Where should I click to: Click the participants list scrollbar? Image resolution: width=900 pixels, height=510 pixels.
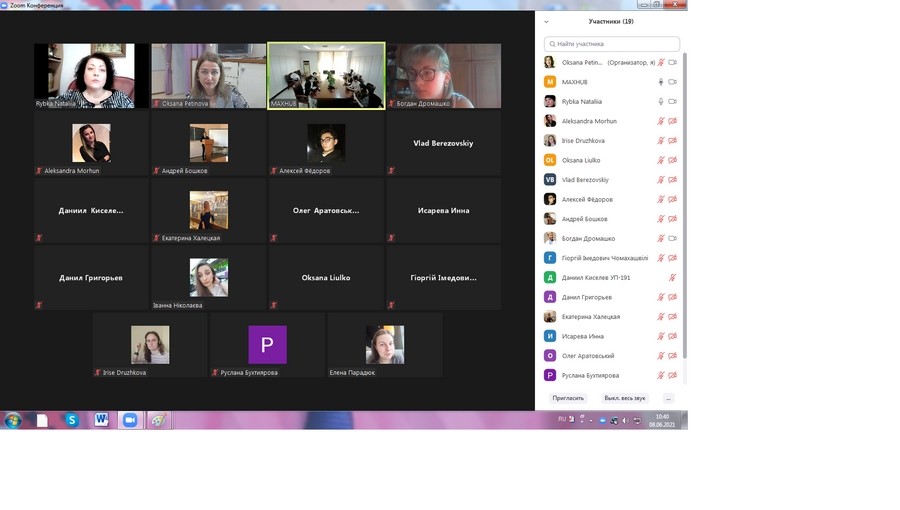(684, 207)
